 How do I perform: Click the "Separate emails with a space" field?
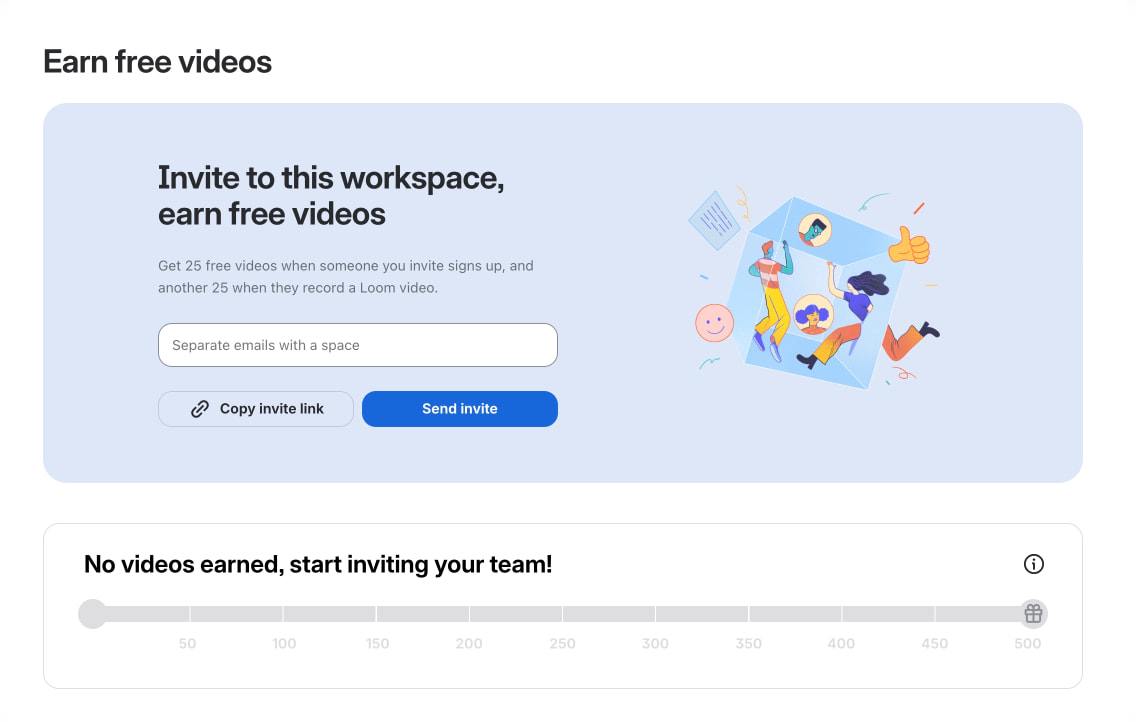(358, 345)
